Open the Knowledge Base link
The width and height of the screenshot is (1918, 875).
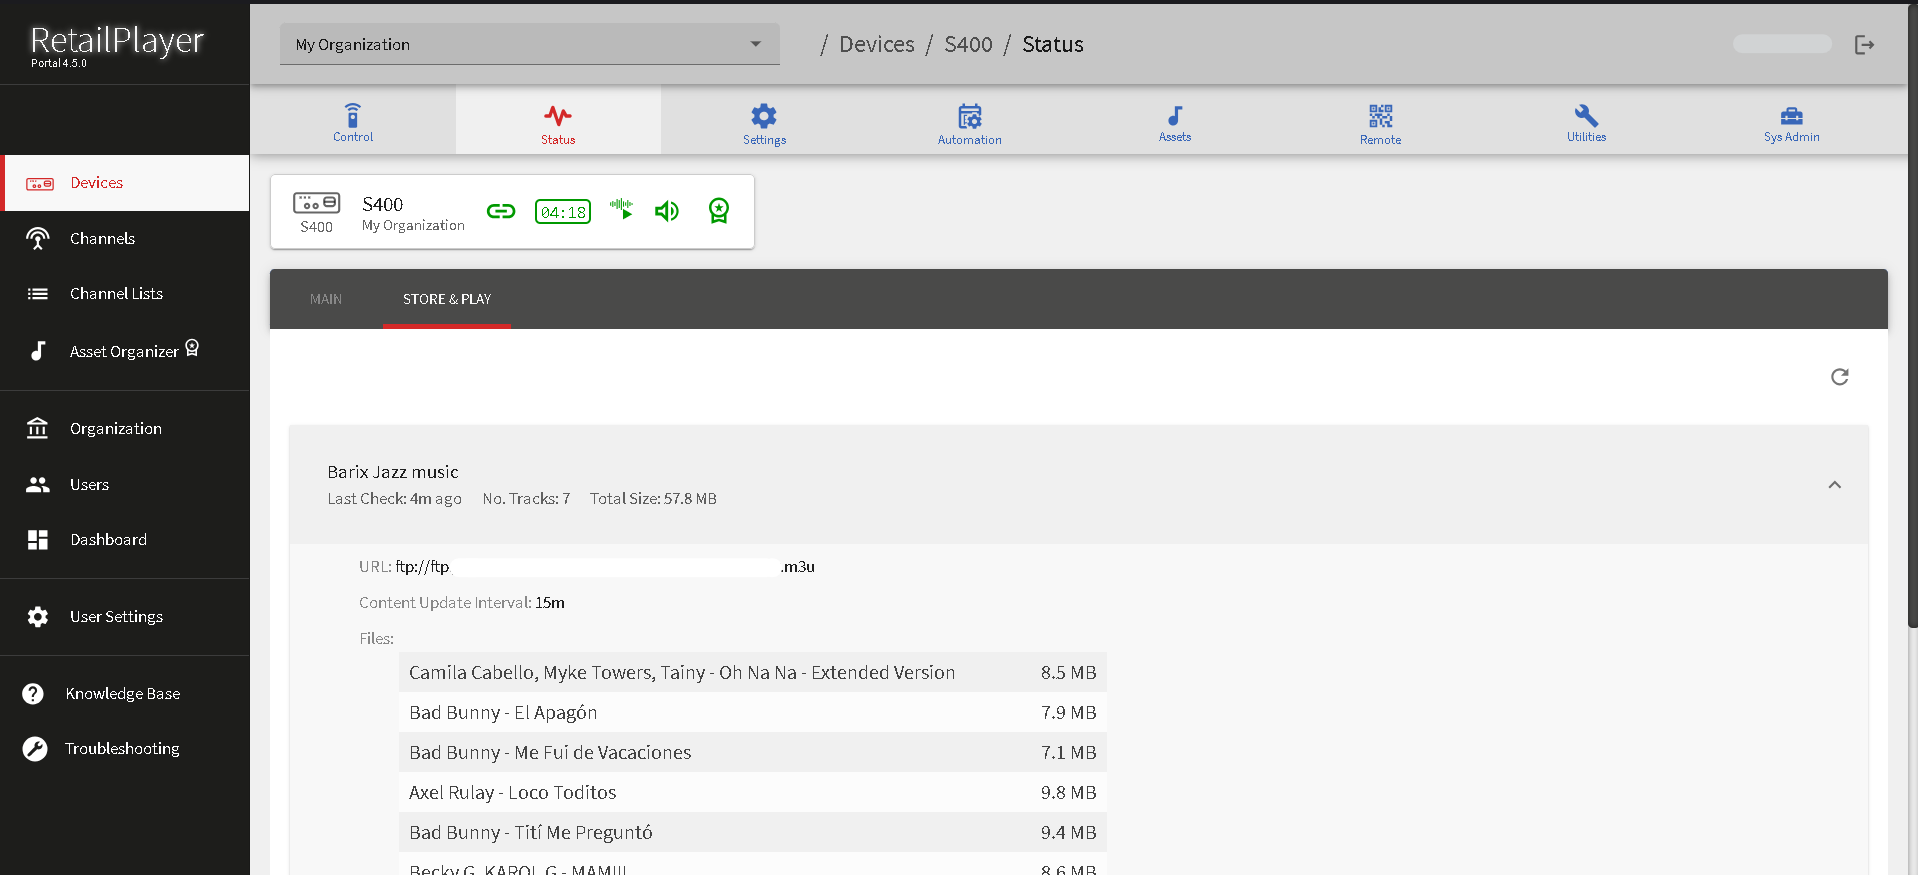pyautogui.click(x=122, y=693)
